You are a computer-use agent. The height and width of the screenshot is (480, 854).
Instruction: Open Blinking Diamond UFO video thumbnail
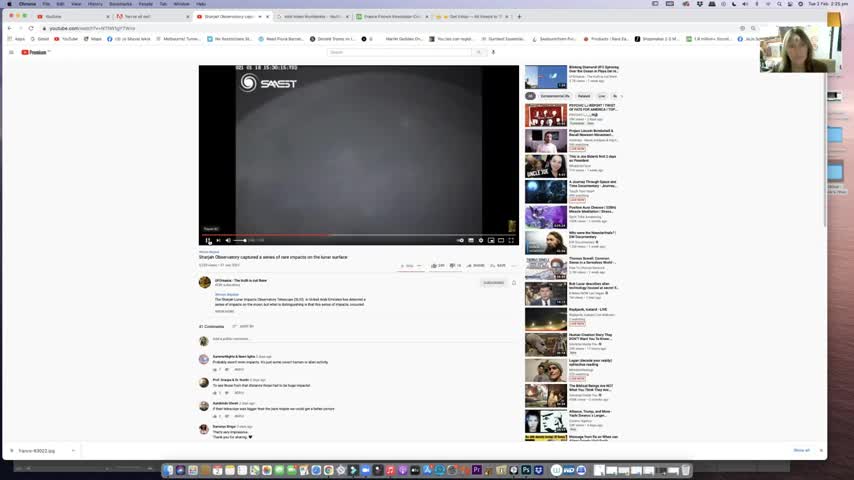(546, 77)
